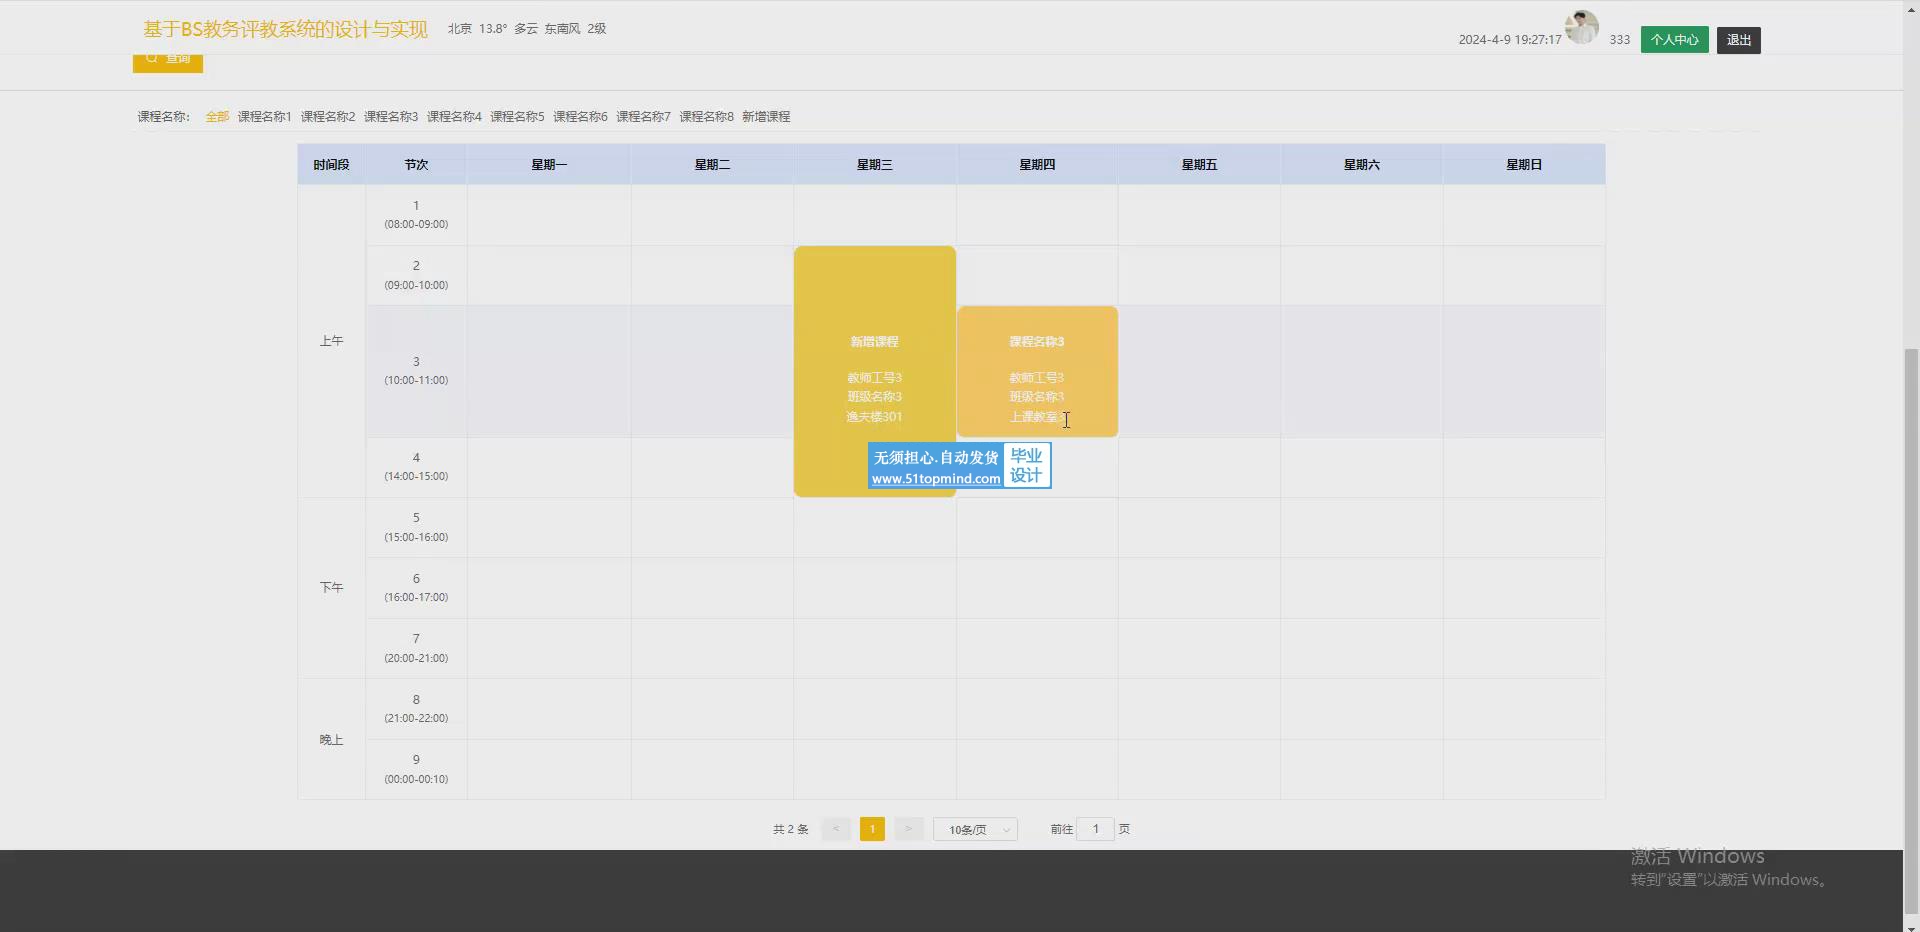The height and width of the screenshot is (932, 1920).
Task: Click period 3 (10:00-11:00) cell
Action: pyautogui.click(x=416, y=371)
